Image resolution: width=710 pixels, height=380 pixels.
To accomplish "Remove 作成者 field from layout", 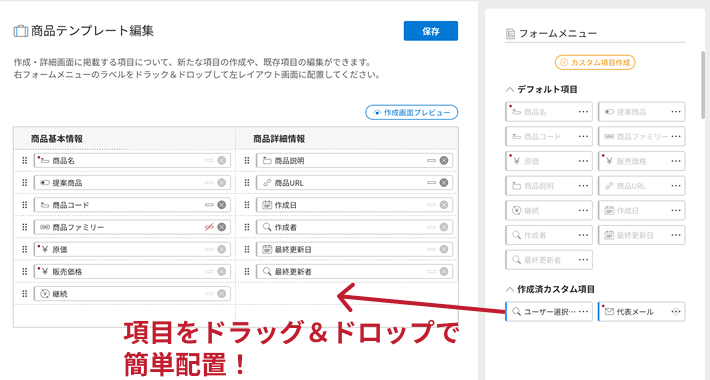I will tap(444, 227).
